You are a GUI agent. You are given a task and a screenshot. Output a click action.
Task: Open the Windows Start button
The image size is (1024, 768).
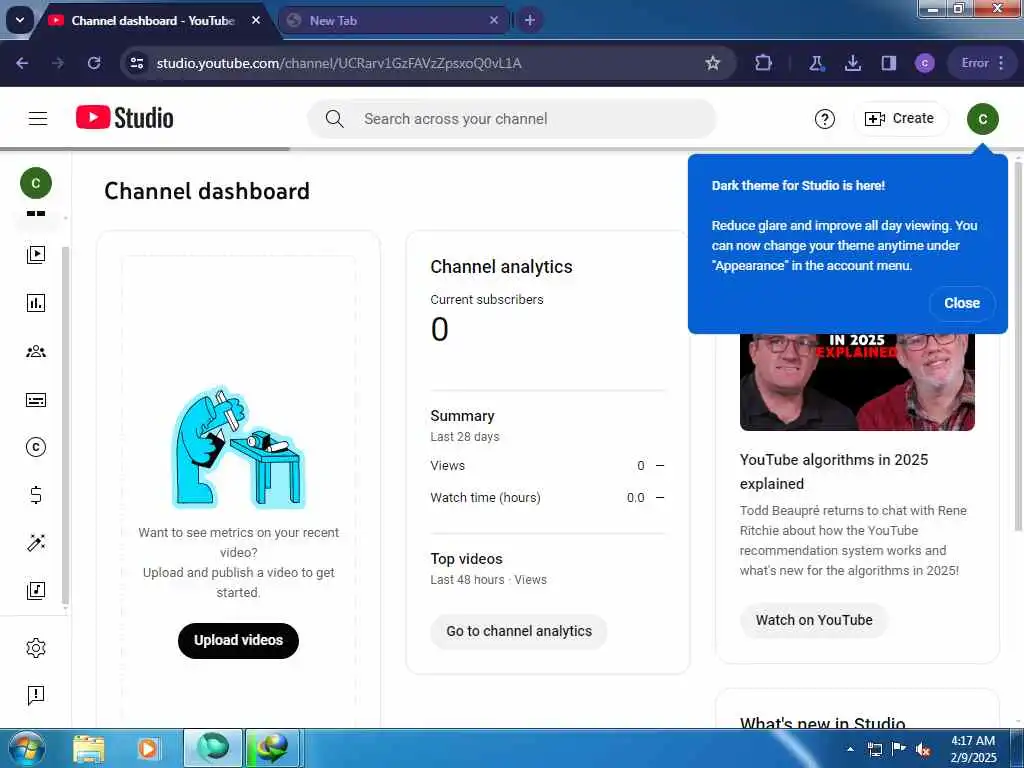click(x=25, y=748)
